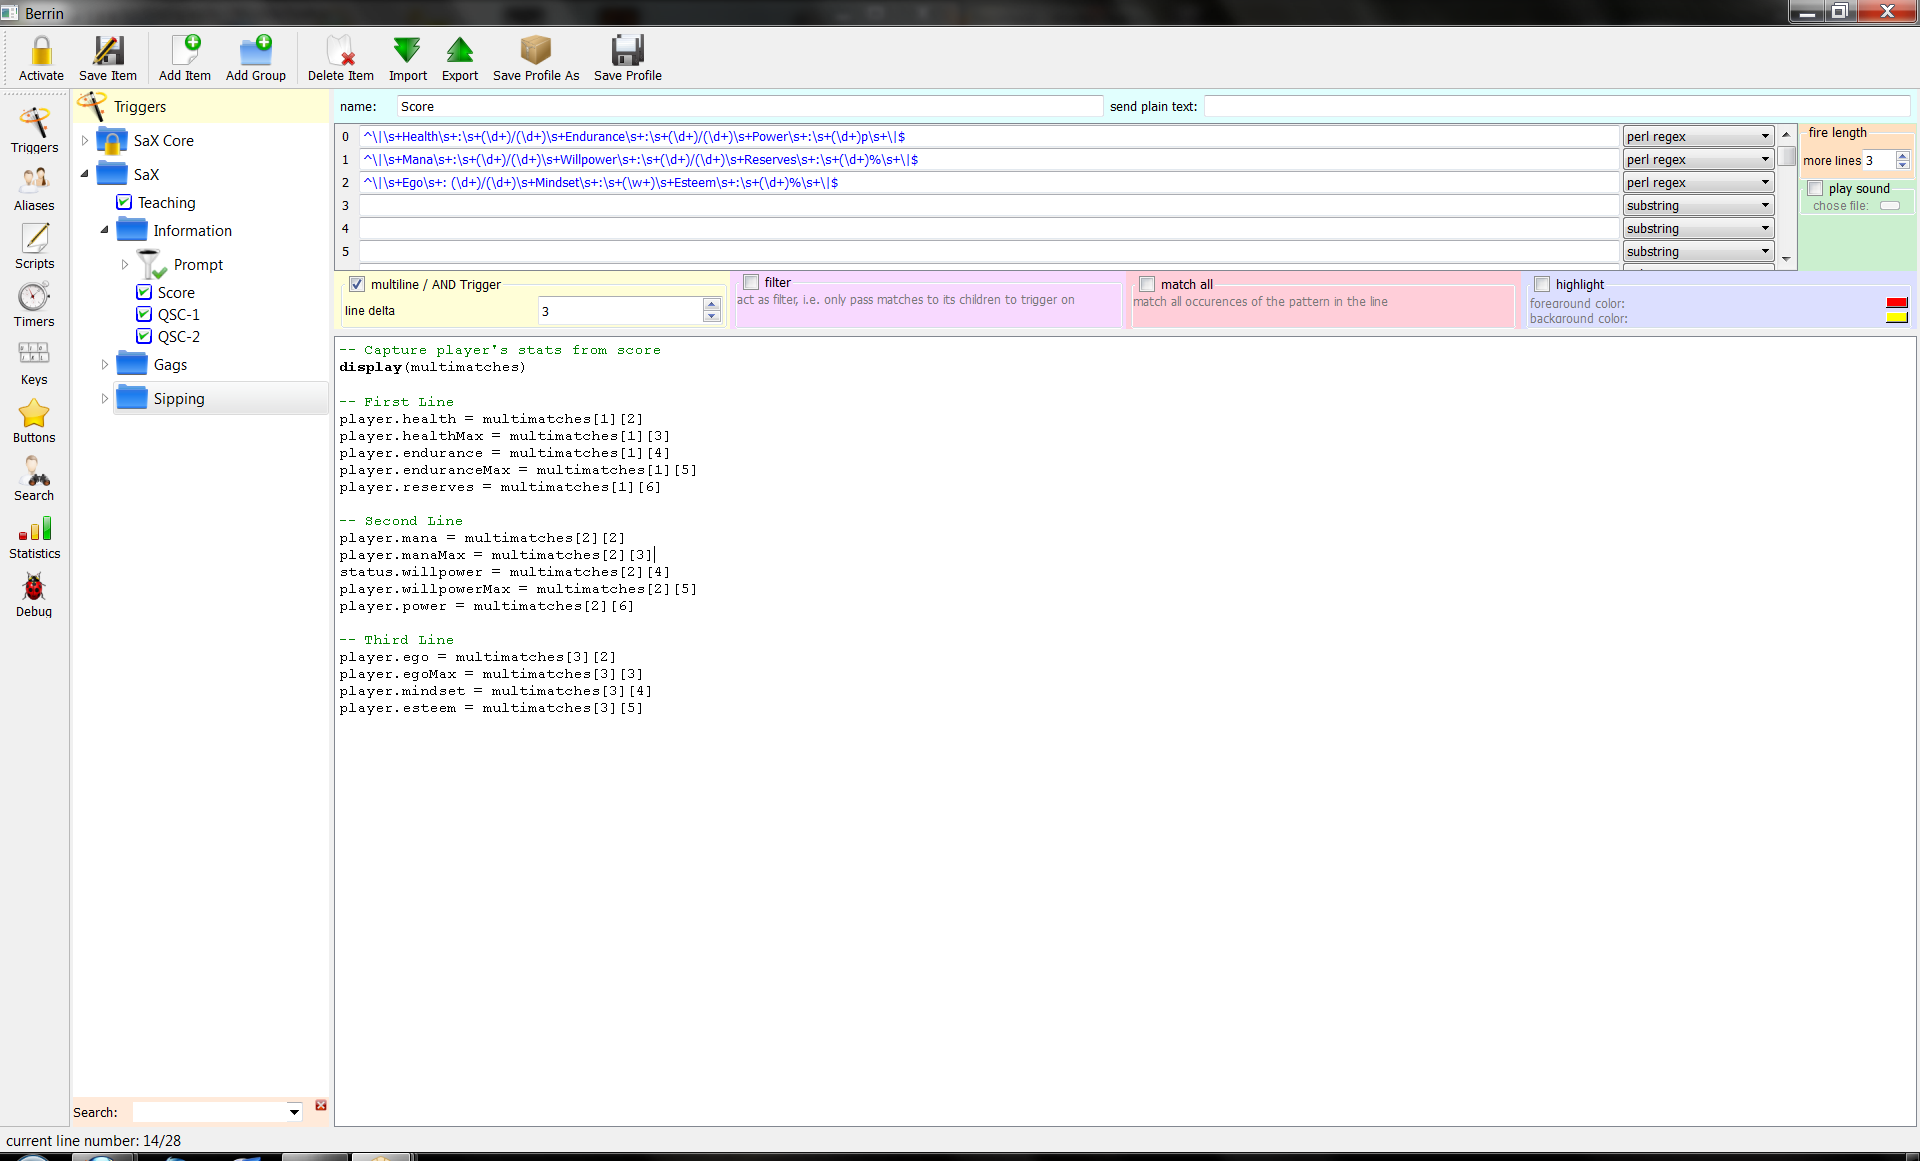Enable the filter checkbox

coord(751,282)
